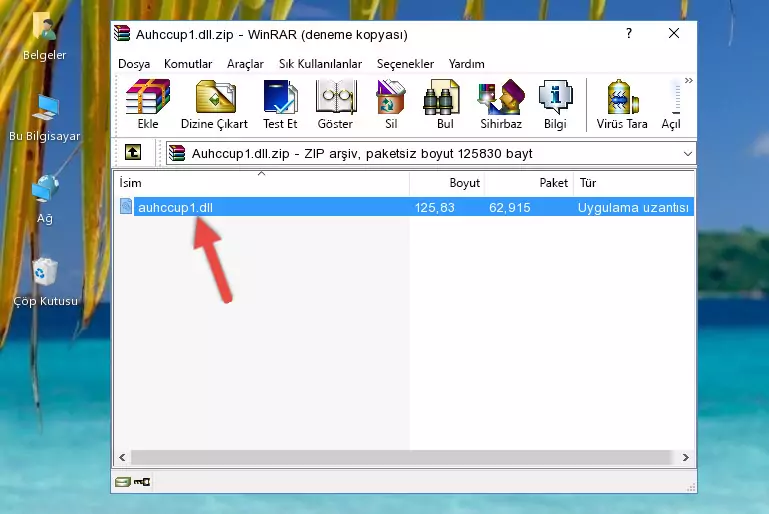This screenshot has height=514, width=769.
Task: Click the Uygulama uzantısı type cell
Action: pos(633,207)
